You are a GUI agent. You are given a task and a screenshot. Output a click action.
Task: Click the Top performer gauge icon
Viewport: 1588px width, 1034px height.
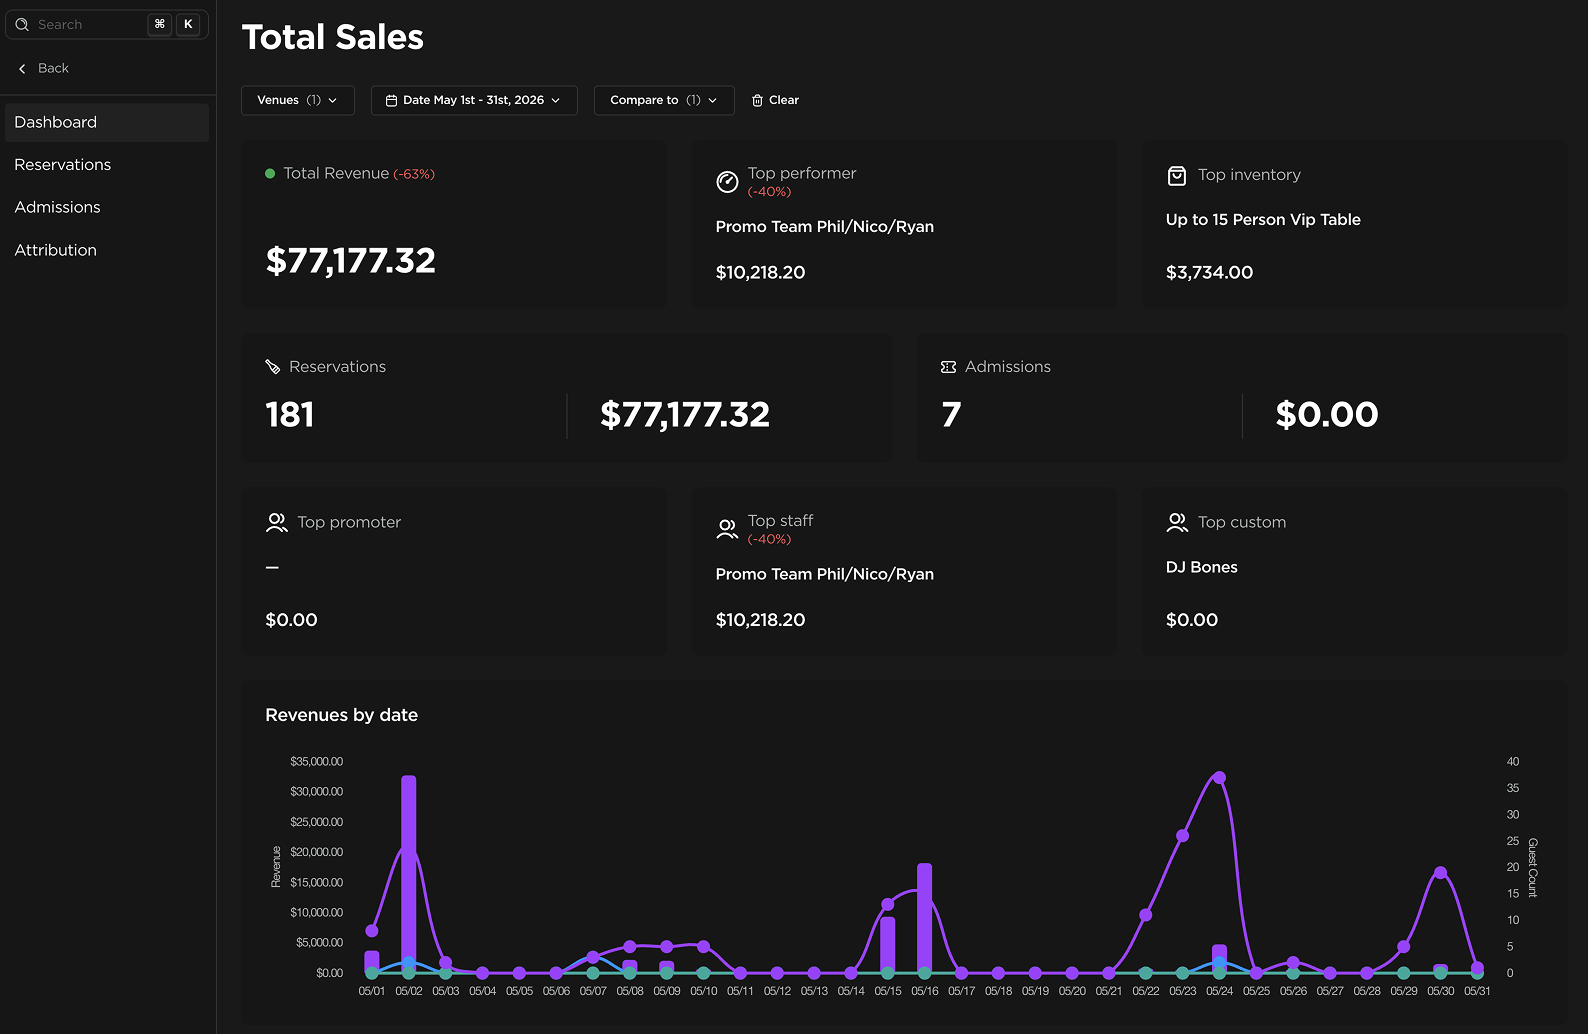pos(727,181)
